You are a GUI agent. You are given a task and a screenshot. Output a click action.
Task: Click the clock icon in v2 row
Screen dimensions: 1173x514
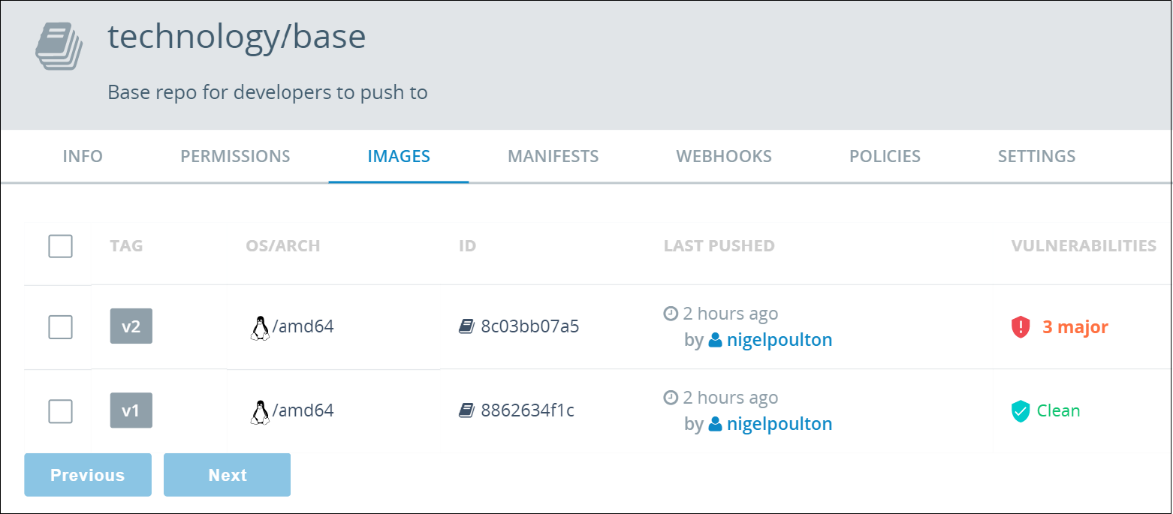point(671,314)
